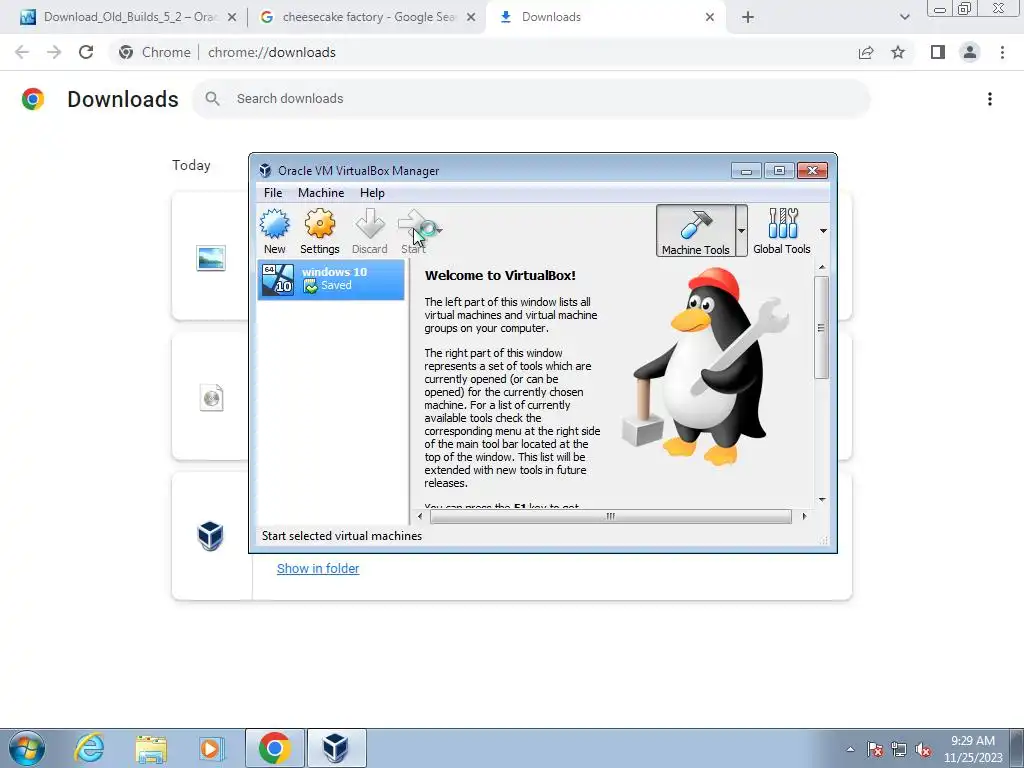This screenshot has width=1024, height=768.
Task: Click Chrome forward arrow
Action: click(x=54, y=52)
